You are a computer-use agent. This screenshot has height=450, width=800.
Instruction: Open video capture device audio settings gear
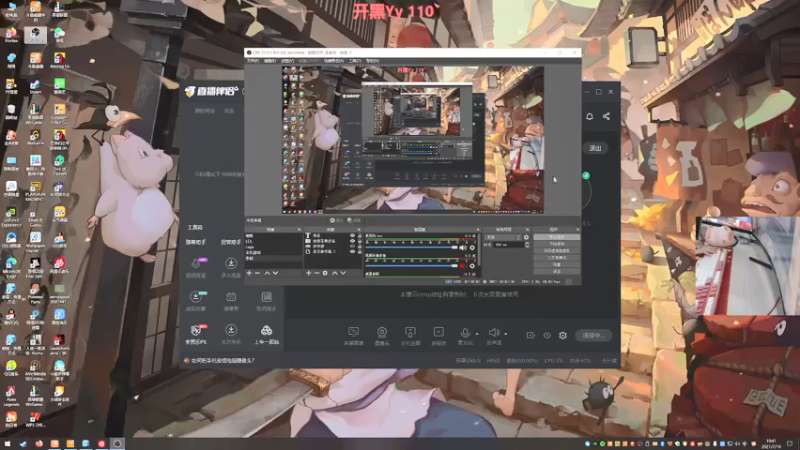[472, 266]
